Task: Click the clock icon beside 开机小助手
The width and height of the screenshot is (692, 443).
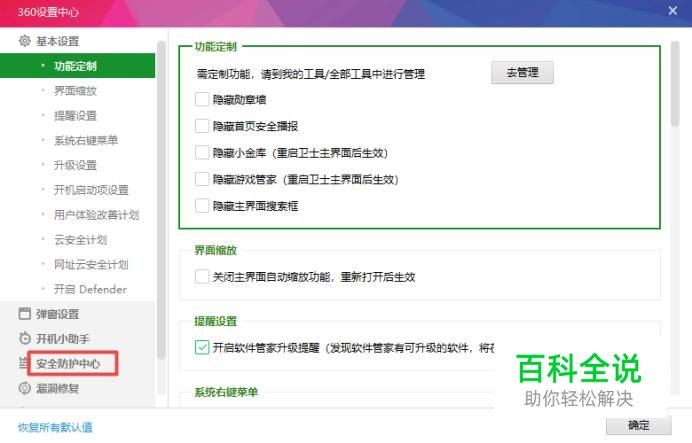Action: tap(25, 338)
